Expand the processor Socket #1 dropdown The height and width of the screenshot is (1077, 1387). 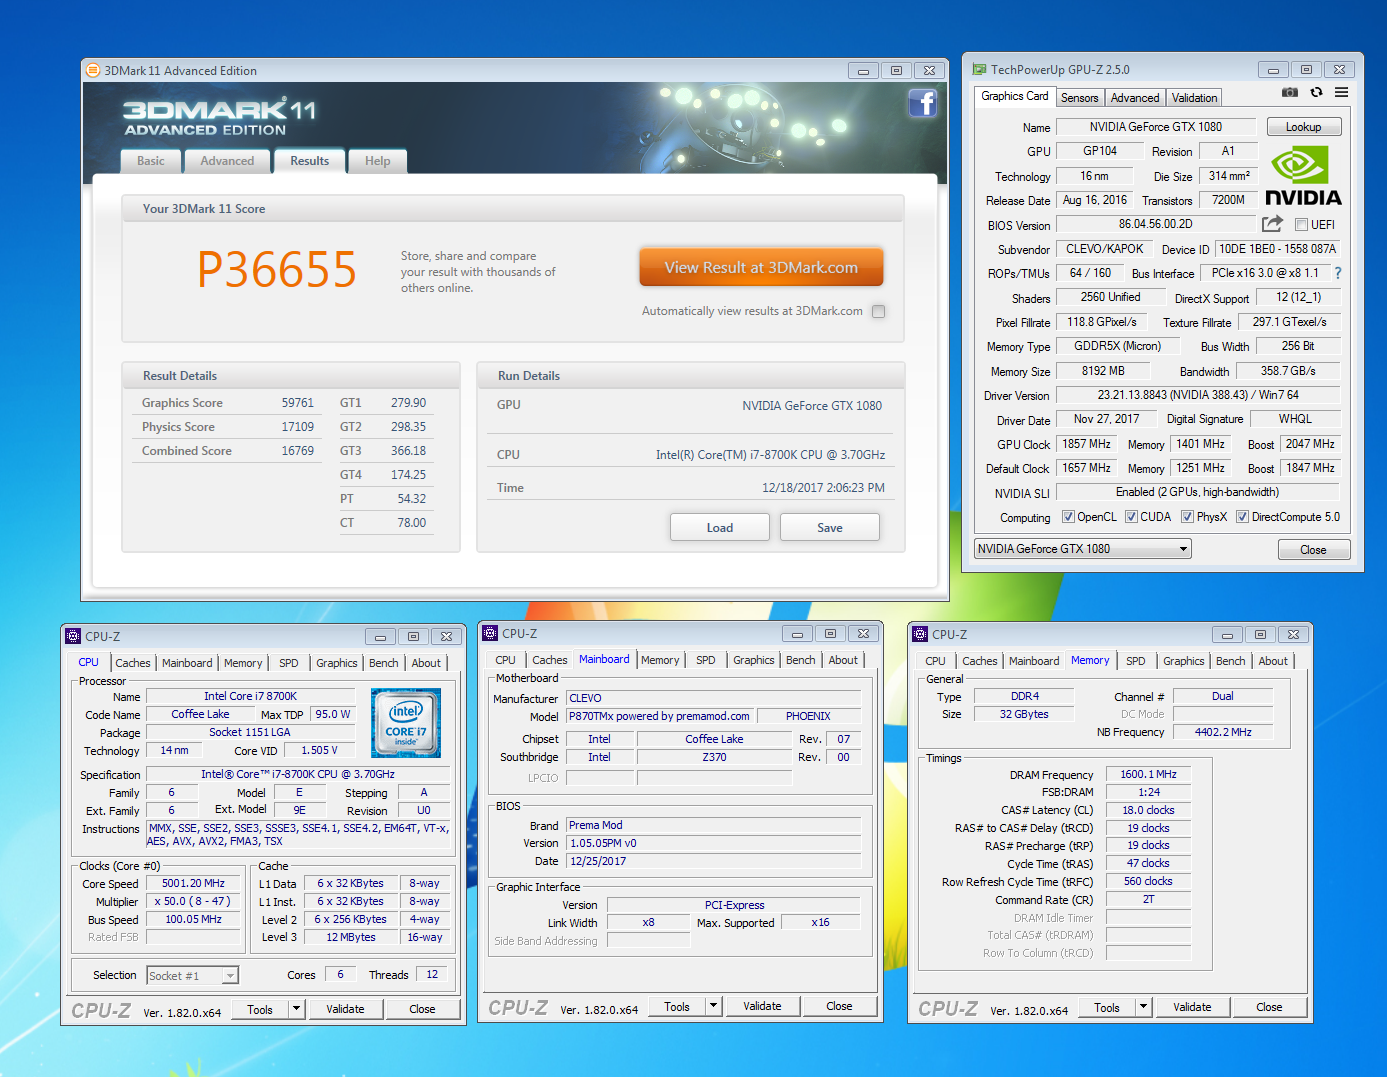tap(230, 976)
